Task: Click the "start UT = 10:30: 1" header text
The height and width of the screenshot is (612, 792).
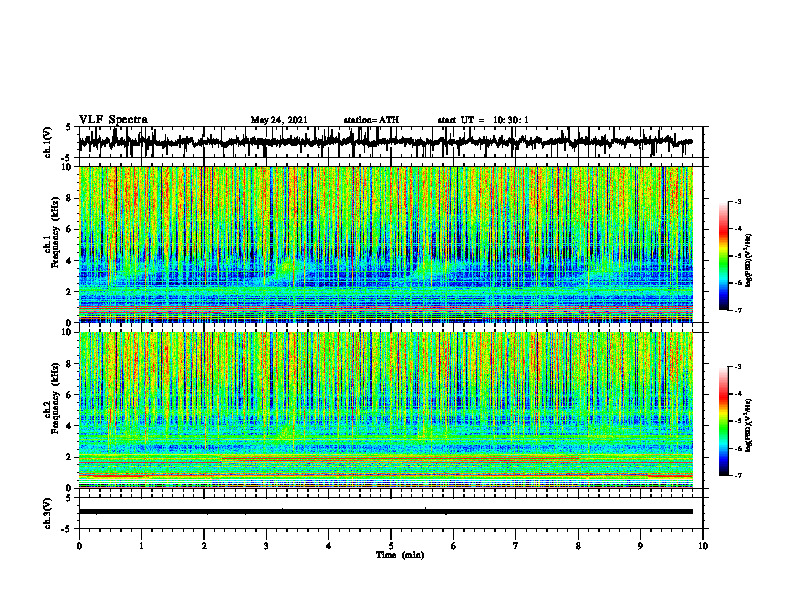Action: (483, 120)
